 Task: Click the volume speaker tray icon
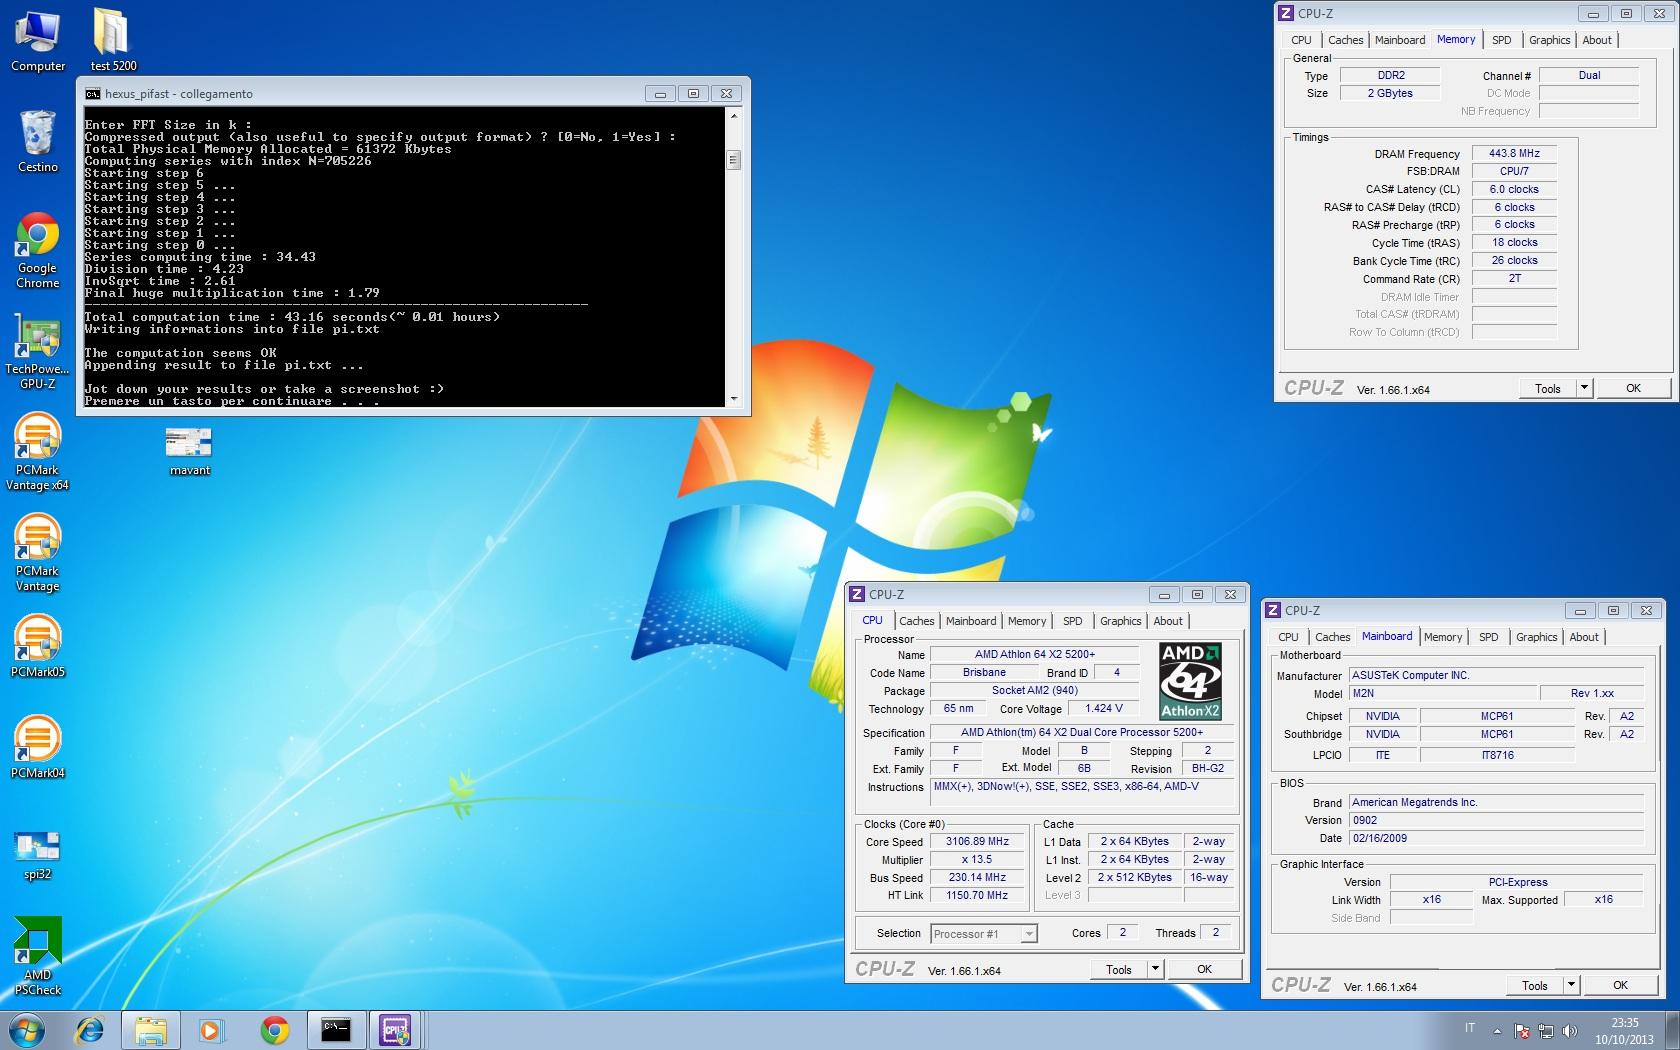(x=1570, y=1031)
